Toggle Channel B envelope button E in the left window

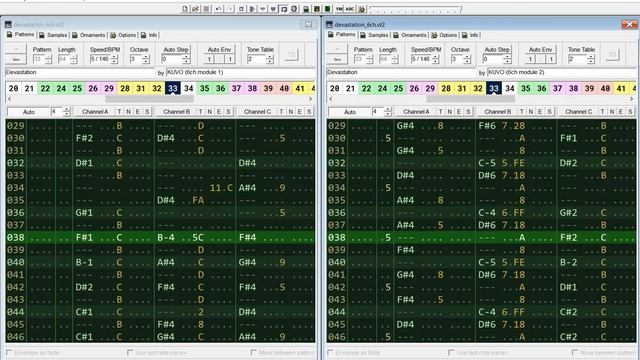[219, 111]
